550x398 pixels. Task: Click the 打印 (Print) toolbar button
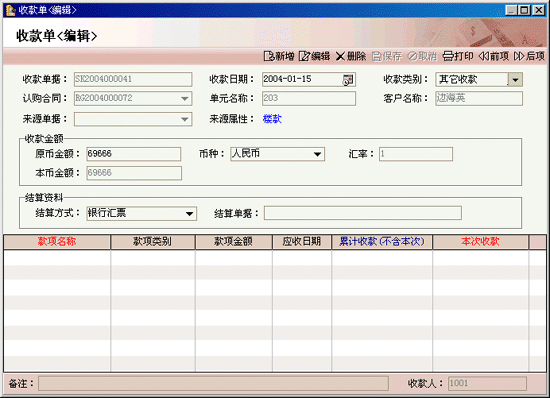tap(458, 56)
